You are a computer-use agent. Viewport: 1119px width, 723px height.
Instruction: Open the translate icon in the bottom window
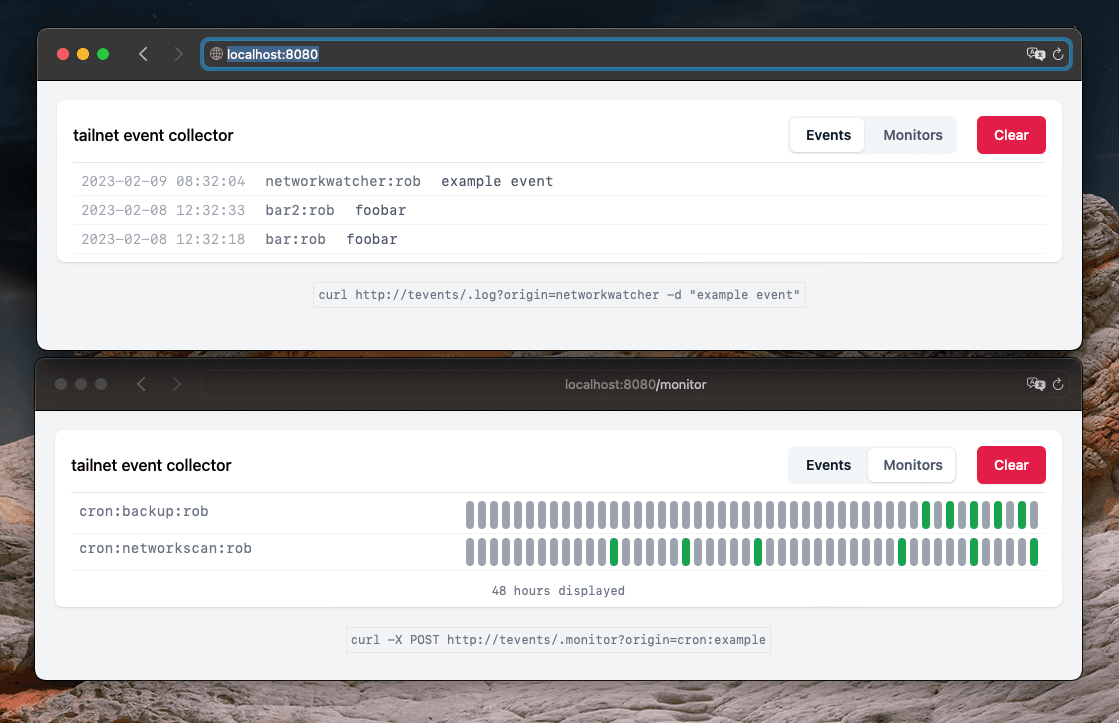[1035, 384]
